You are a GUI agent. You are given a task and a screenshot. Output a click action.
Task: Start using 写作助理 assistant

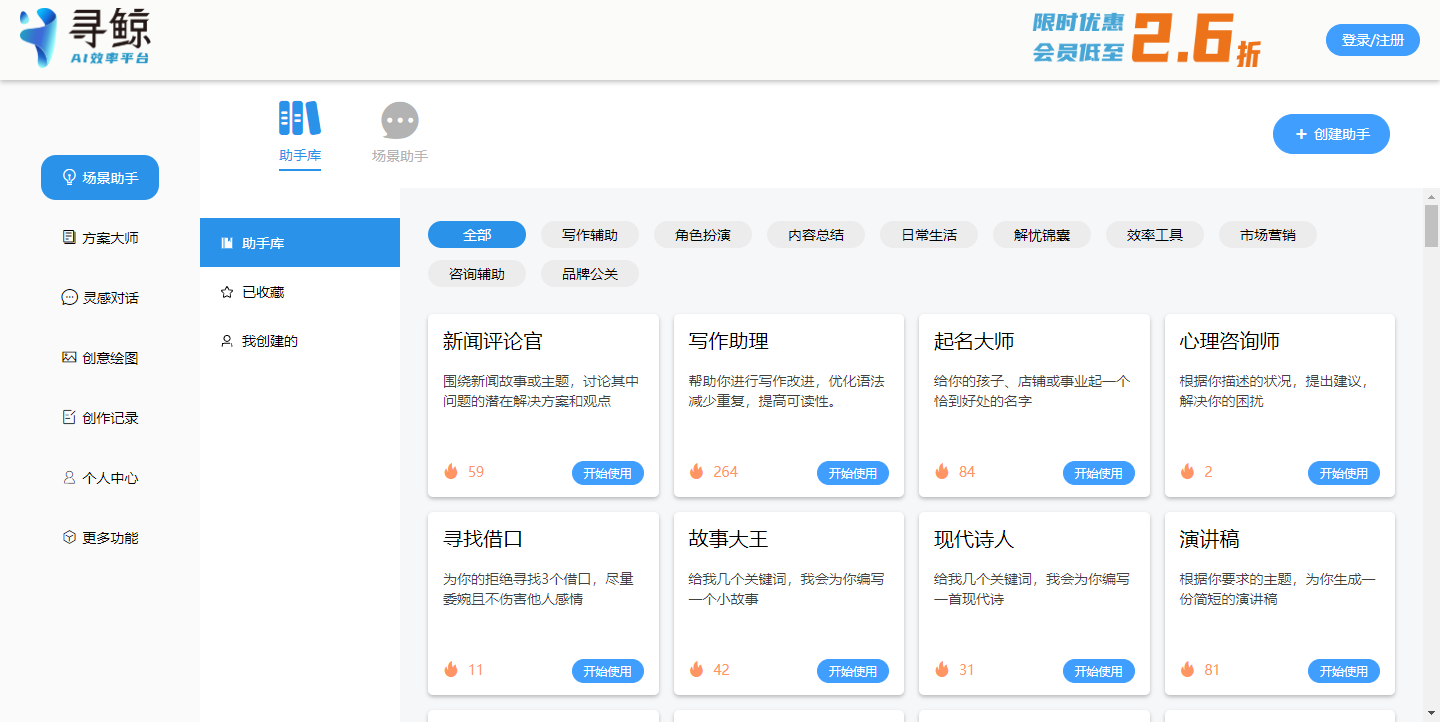click(853, 473)
